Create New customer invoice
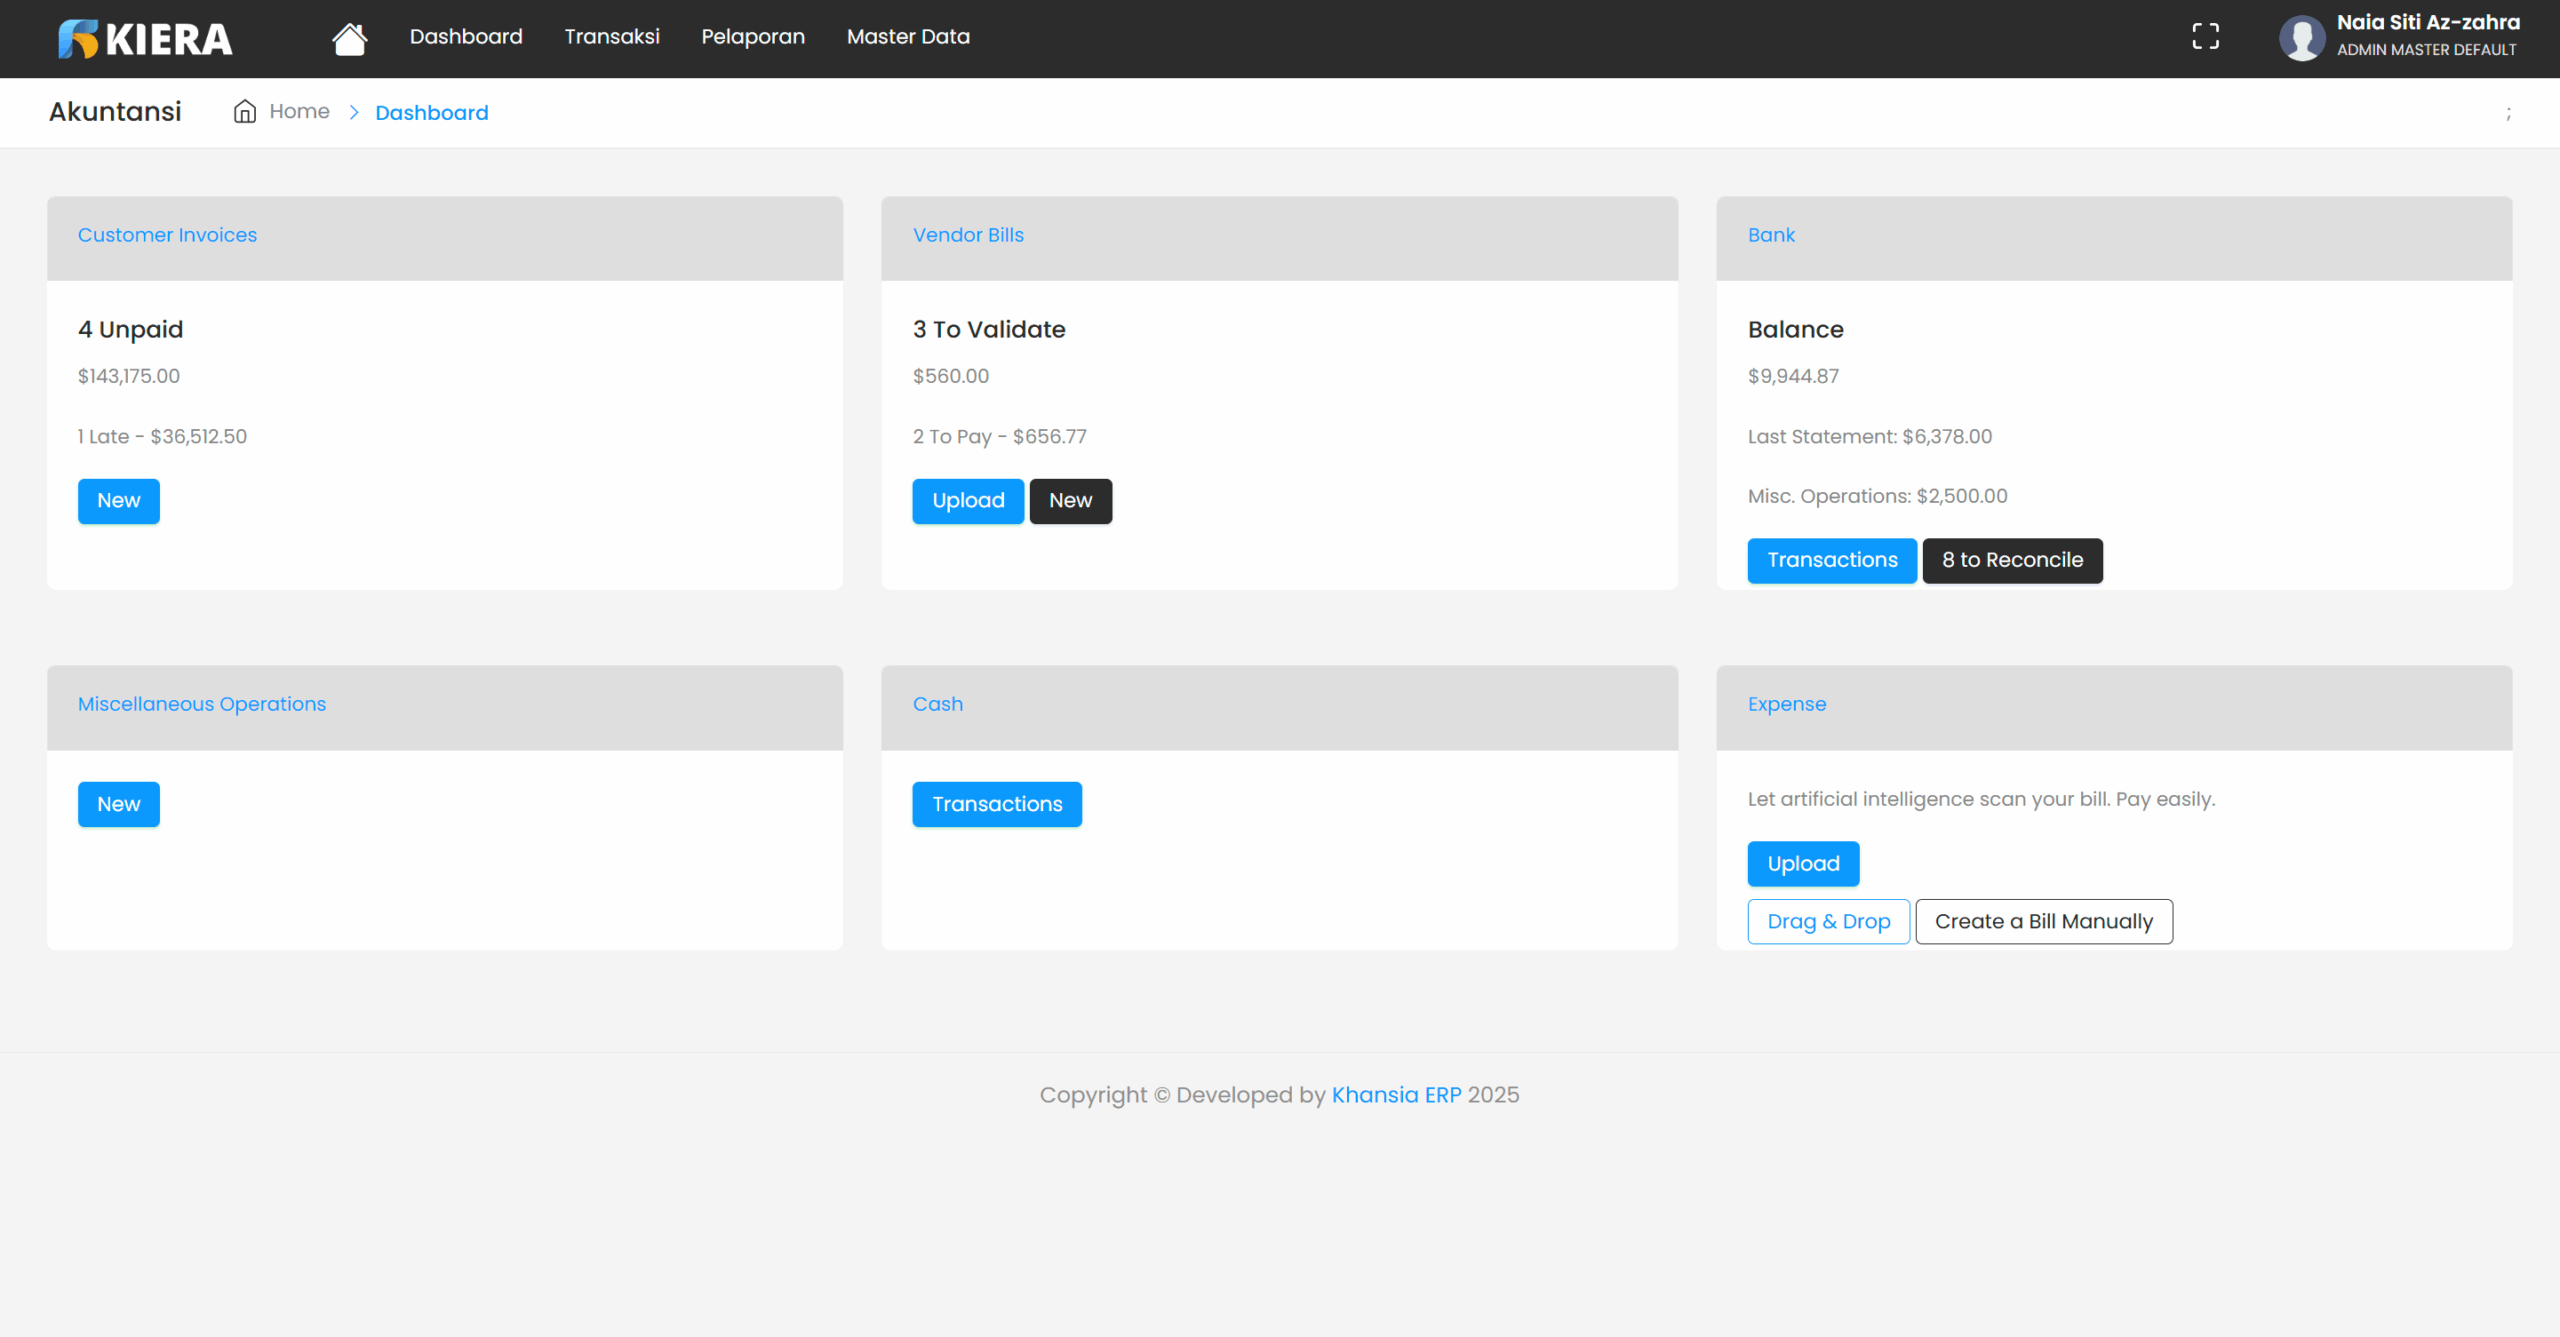2560x1337 pixels. [x=118, y=501]
